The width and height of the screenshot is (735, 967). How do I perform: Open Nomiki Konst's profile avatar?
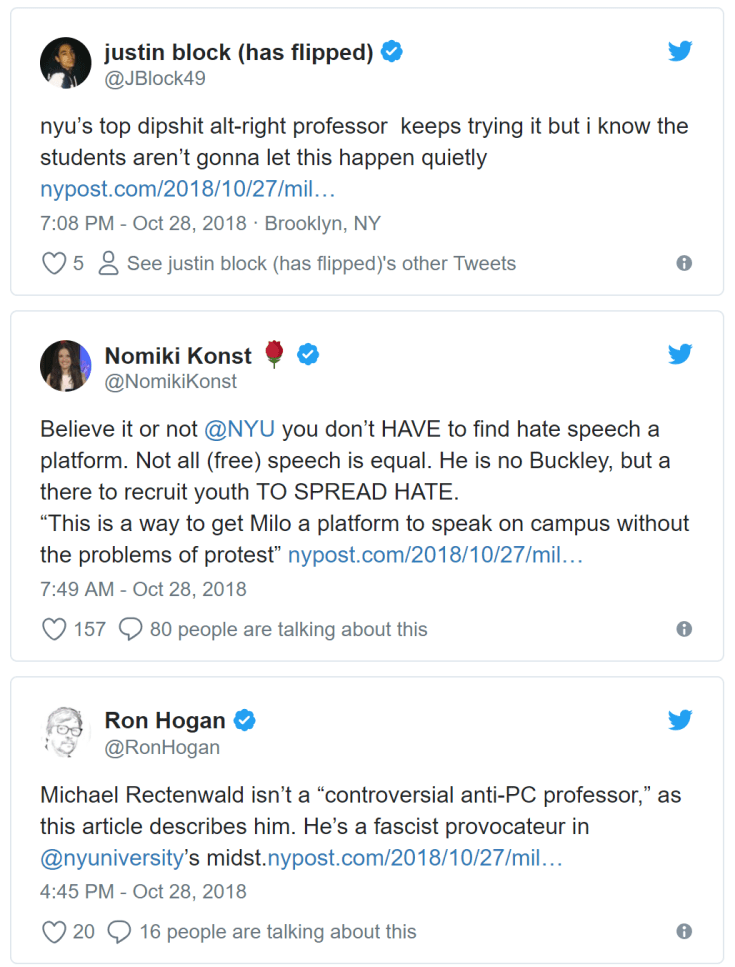66,366
